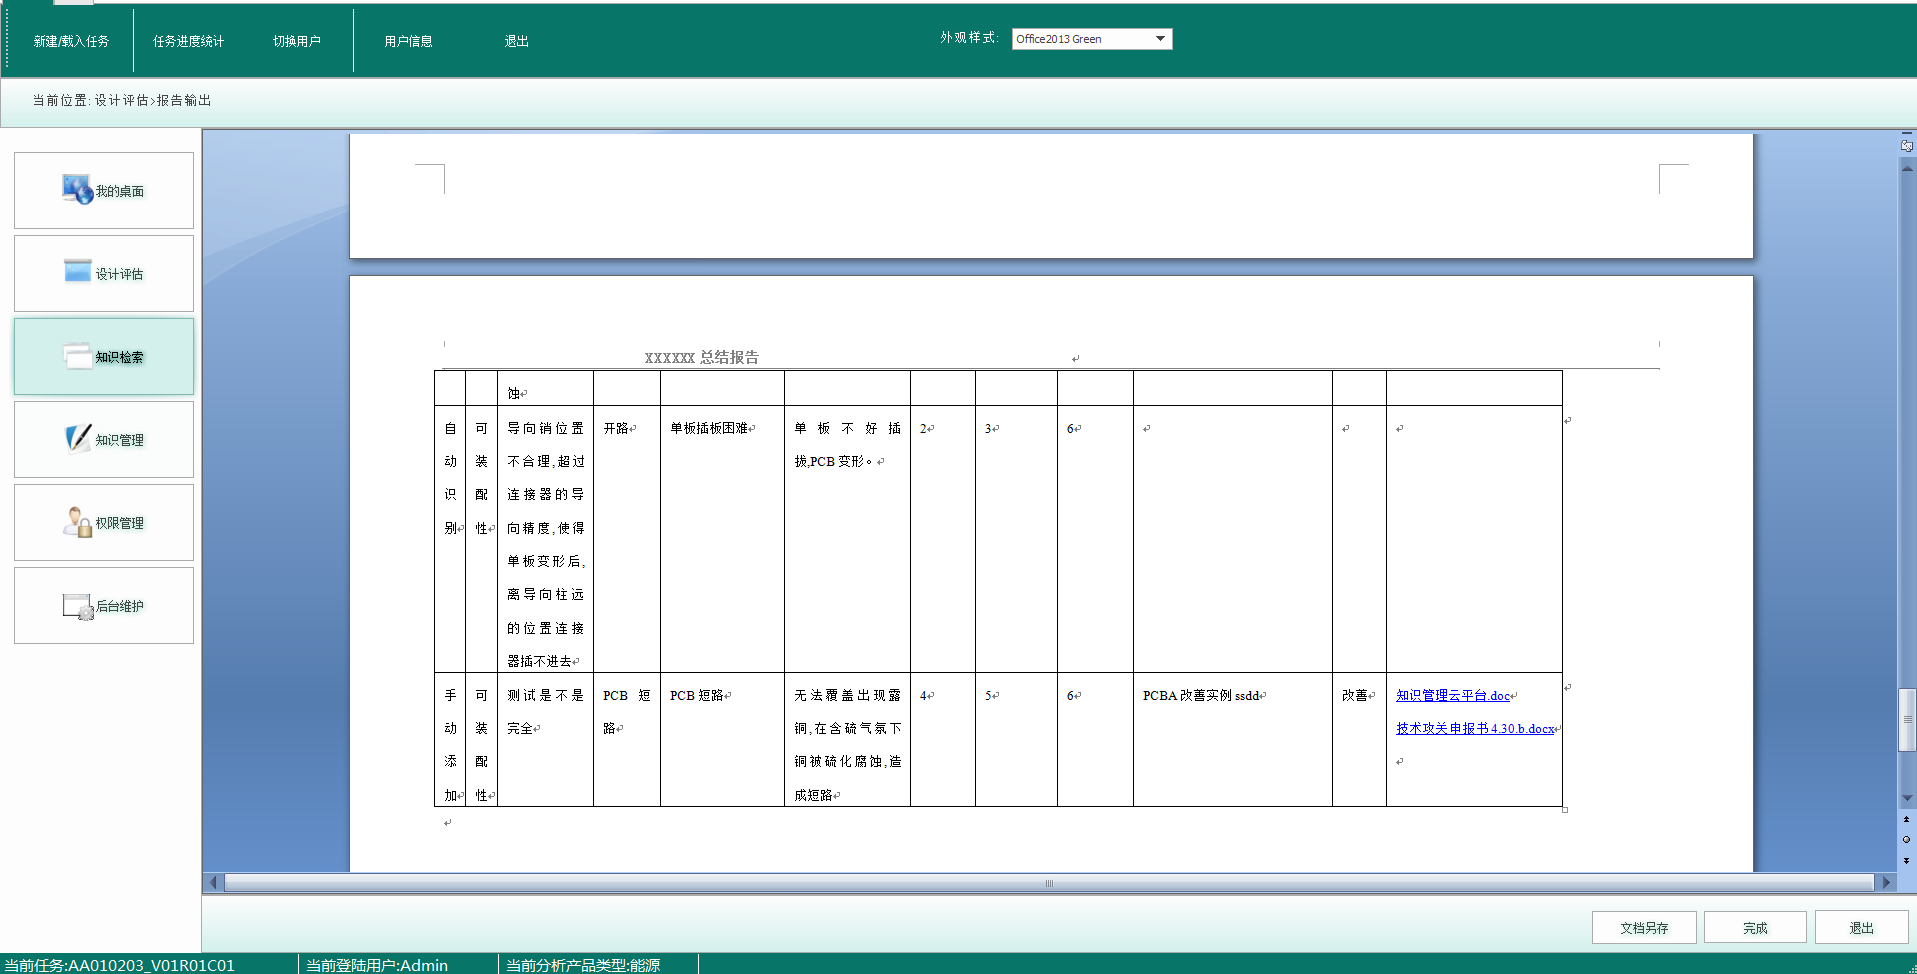
Task: Click the 权限管理 user lock icon
Action: 77,521
